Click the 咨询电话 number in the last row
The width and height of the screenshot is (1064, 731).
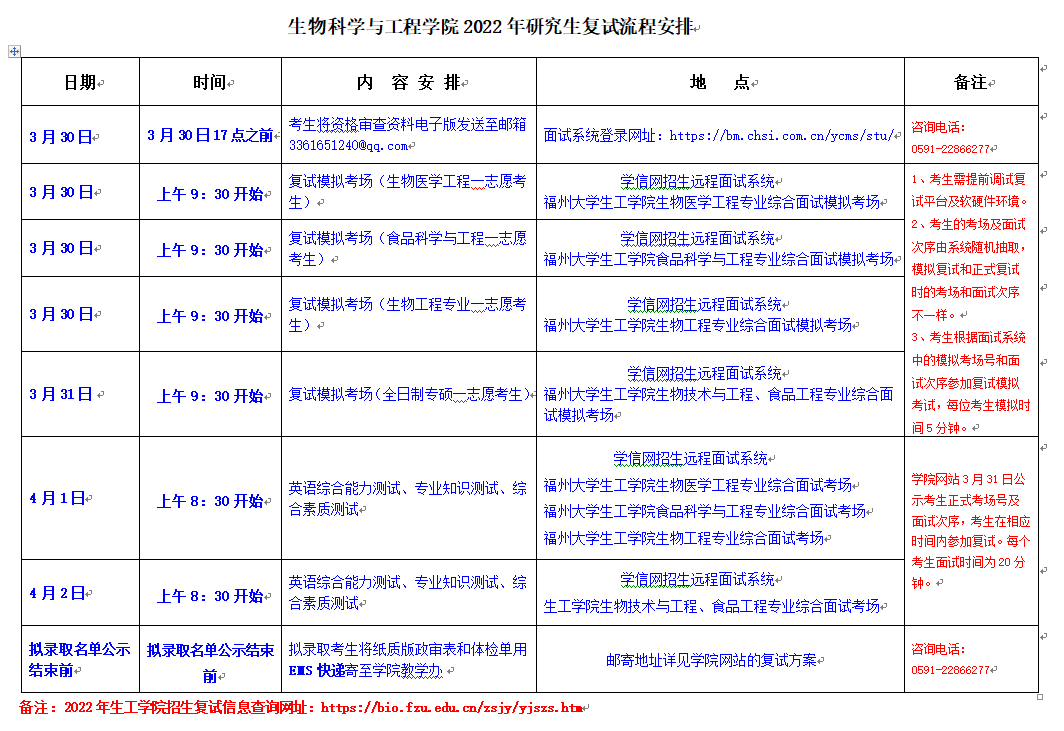[x=950, y=670]
